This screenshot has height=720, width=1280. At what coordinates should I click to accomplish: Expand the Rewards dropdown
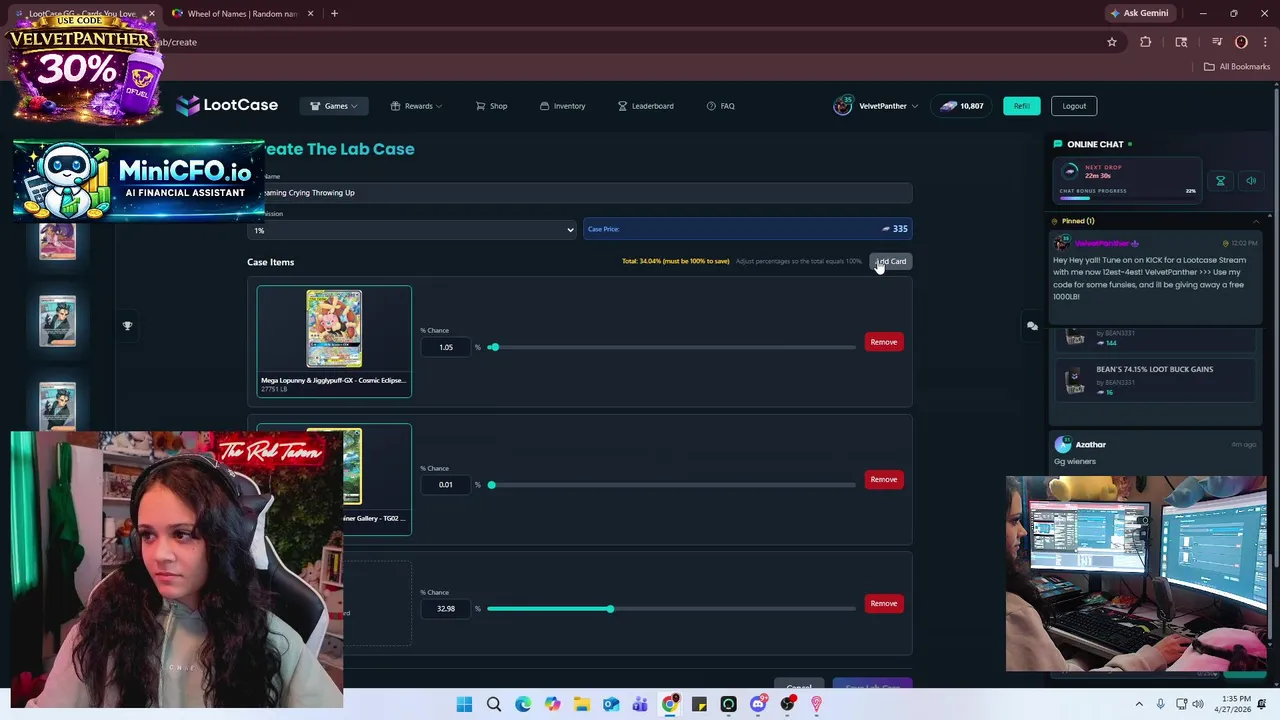pyautogui.click(x=416, y=106)
